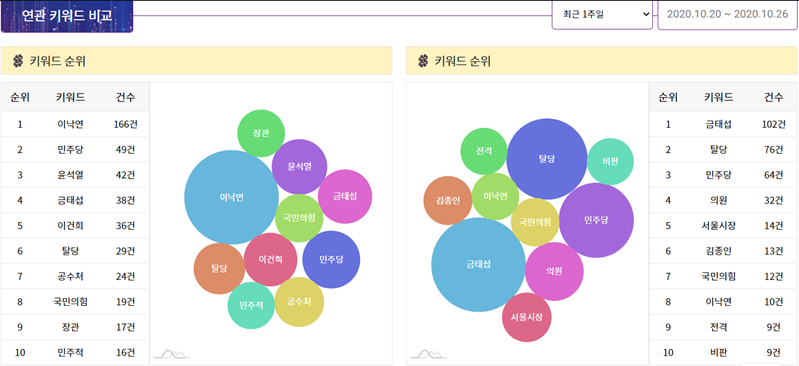The image size is (799, 366).
Task: Select the orange 탈당 bubble in left chart
Action: click(219, 269)
